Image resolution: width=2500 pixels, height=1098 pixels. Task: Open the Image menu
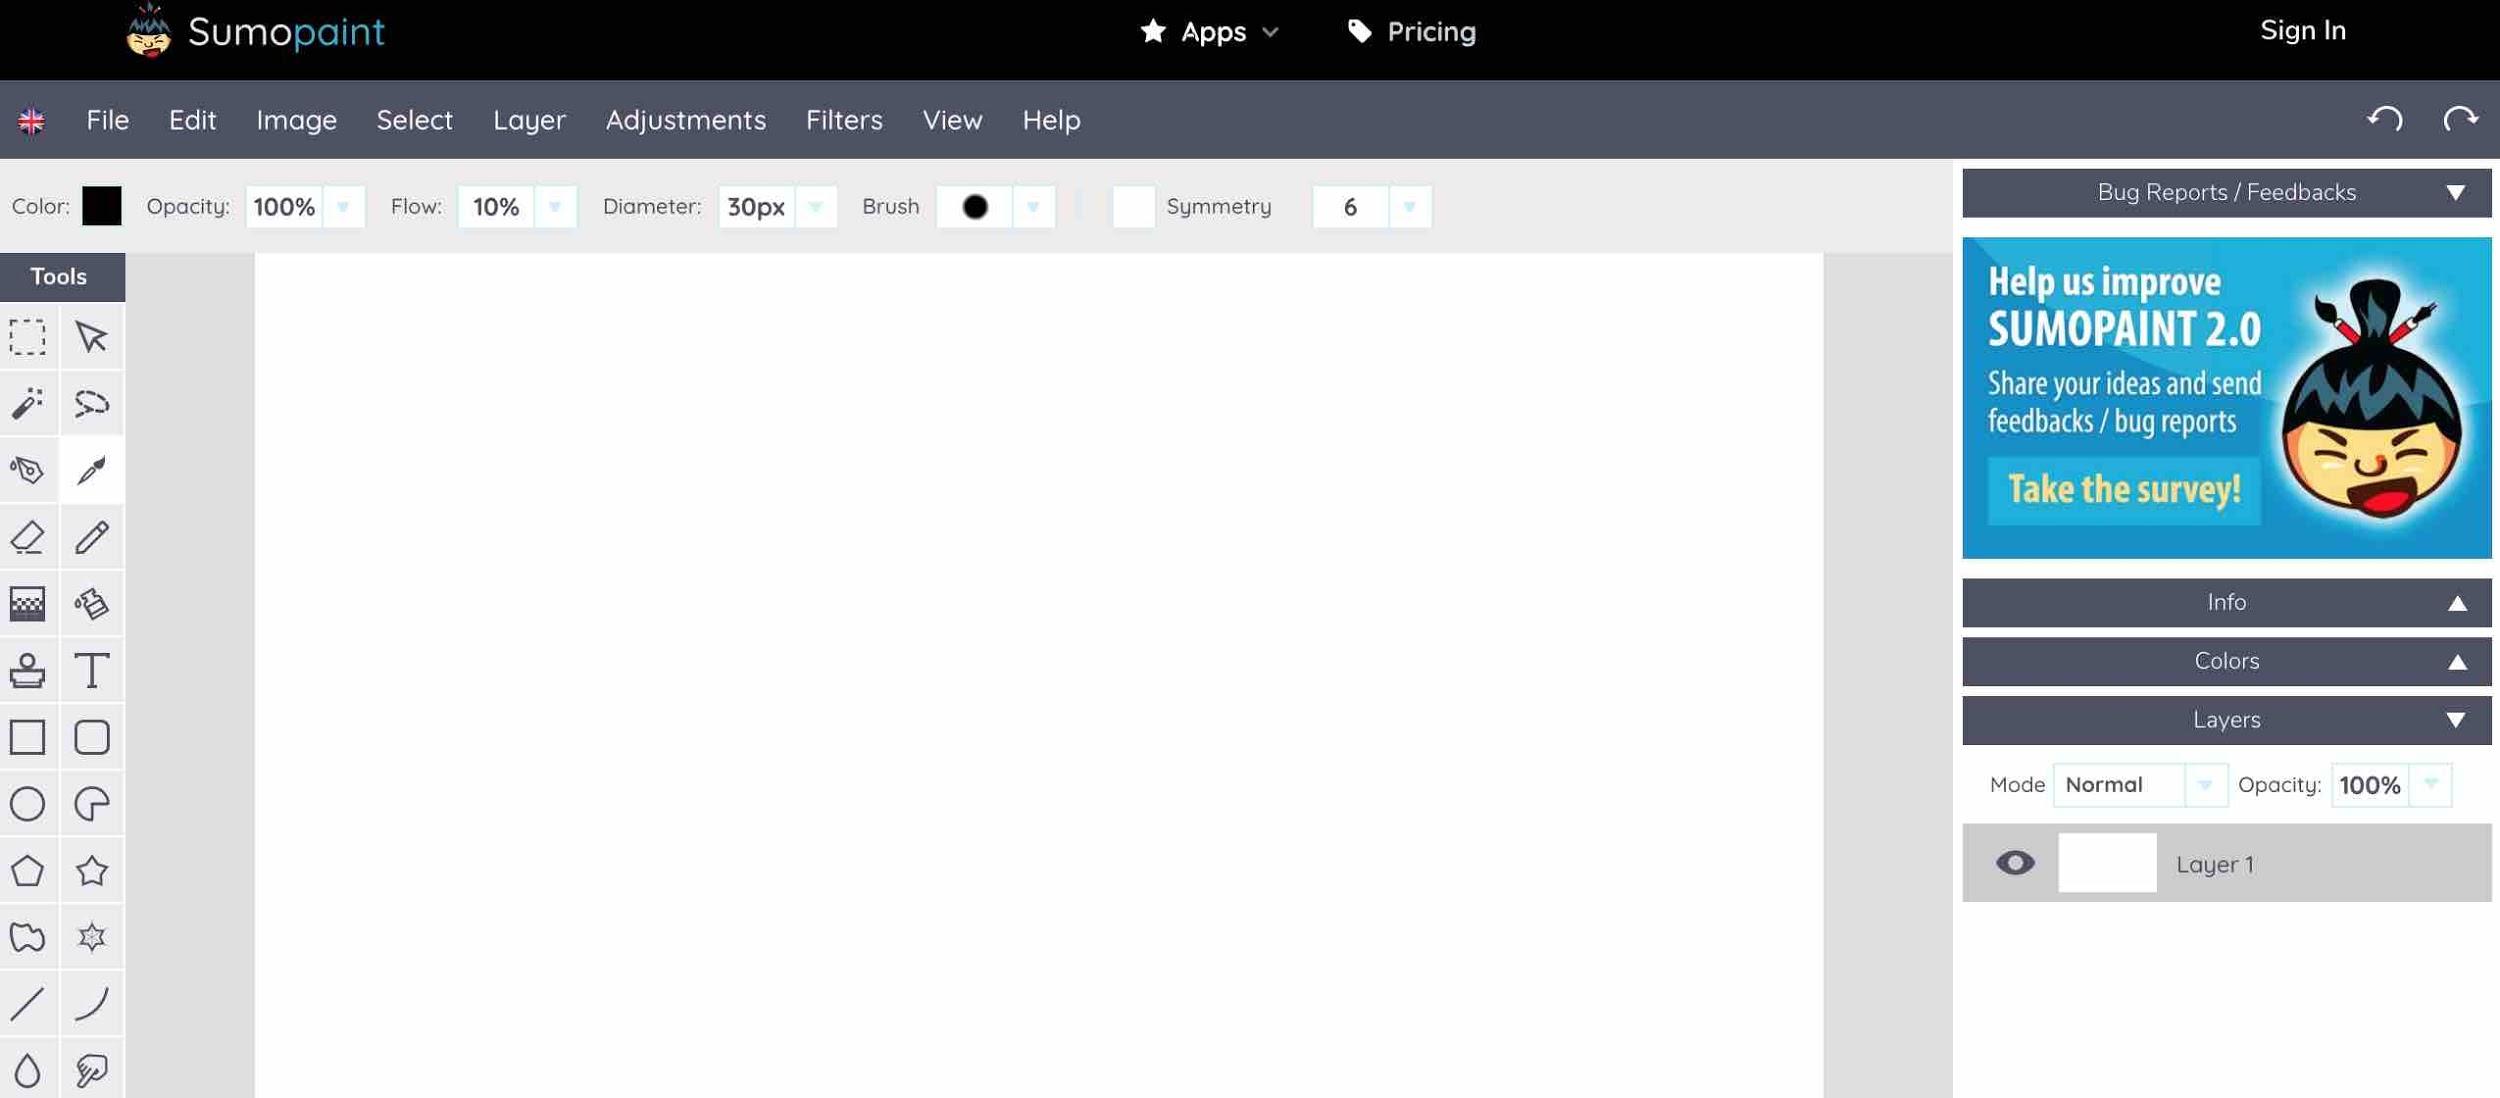click(x=296, y=120)
